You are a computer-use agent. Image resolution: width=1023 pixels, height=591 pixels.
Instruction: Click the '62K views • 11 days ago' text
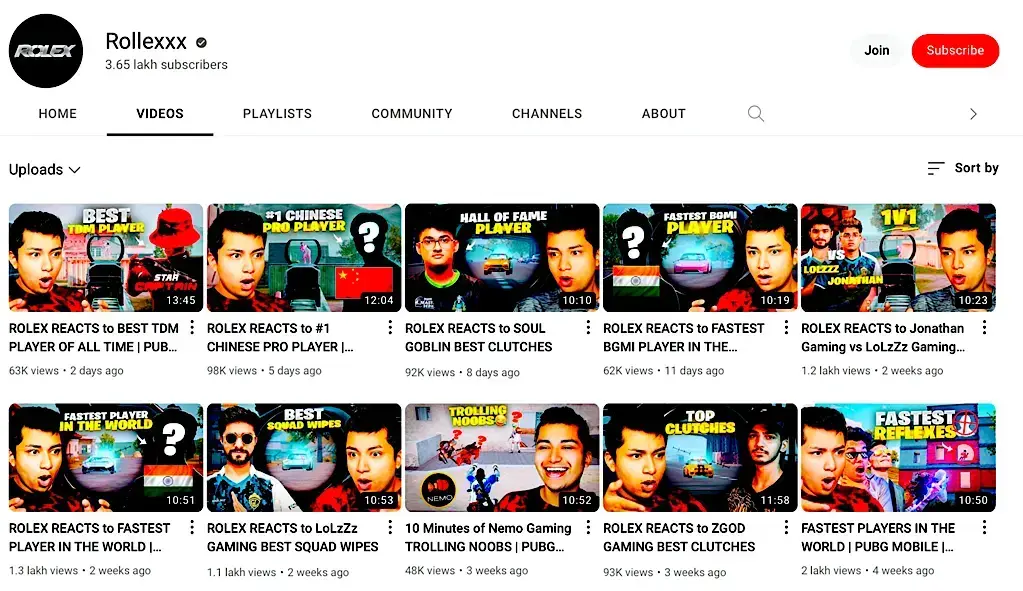point(664,371)
